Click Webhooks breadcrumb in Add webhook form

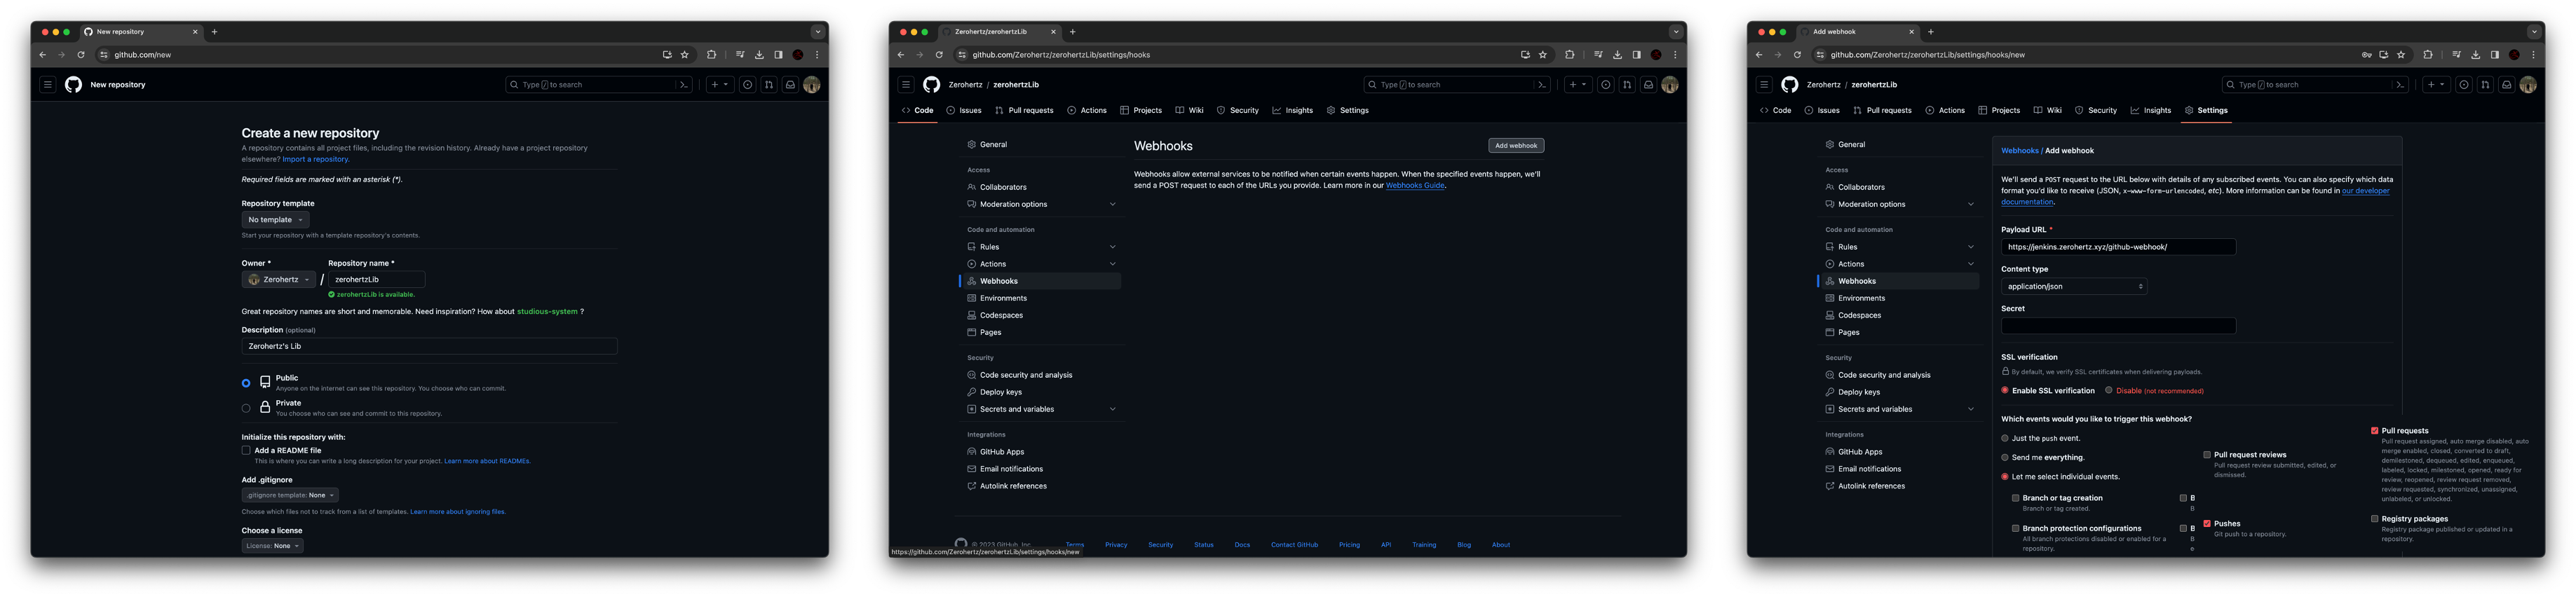coord(2019,151)
